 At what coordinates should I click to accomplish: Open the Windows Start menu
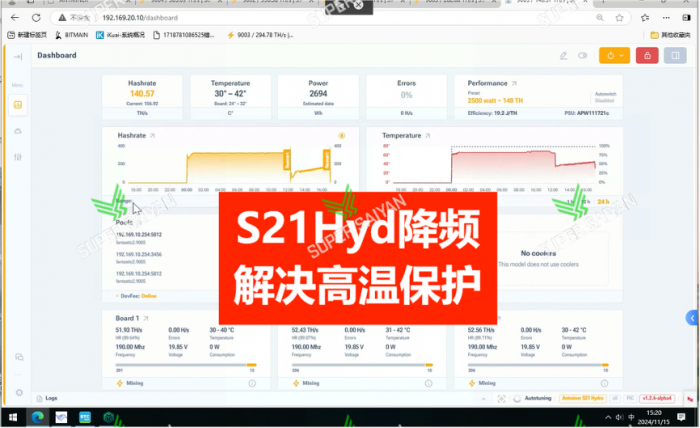tap(13, 417)
